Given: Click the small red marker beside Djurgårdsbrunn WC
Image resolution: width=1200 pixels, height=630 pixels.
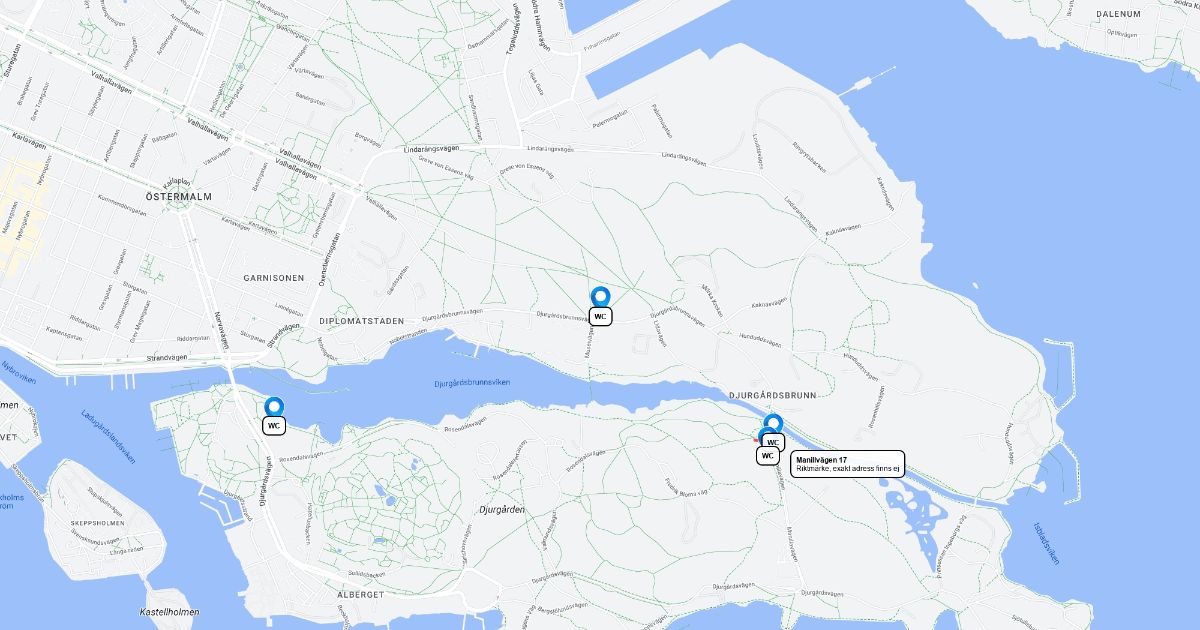Looking at the screenshot, I should pos(756,439).
